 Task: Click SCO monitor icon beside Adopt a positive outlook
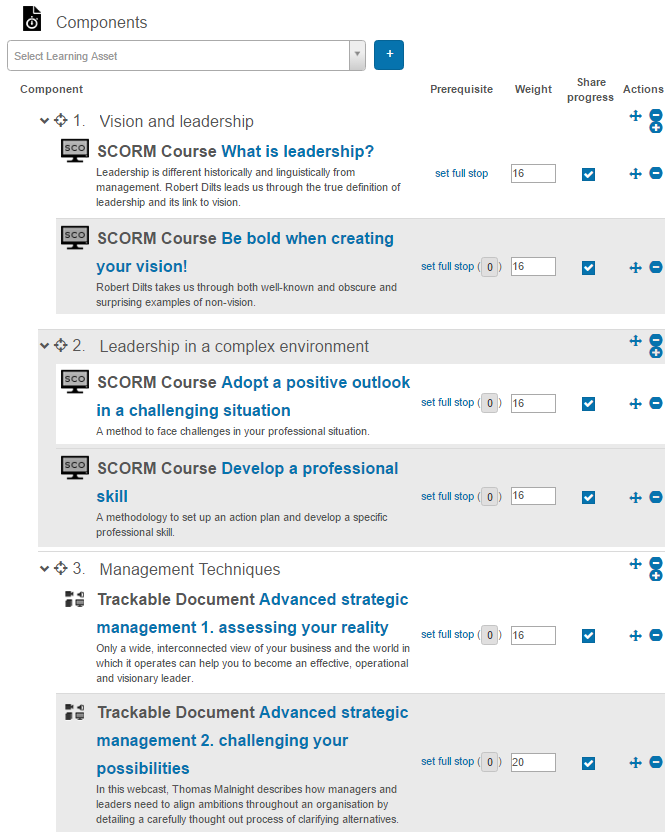tap(75, 382)
